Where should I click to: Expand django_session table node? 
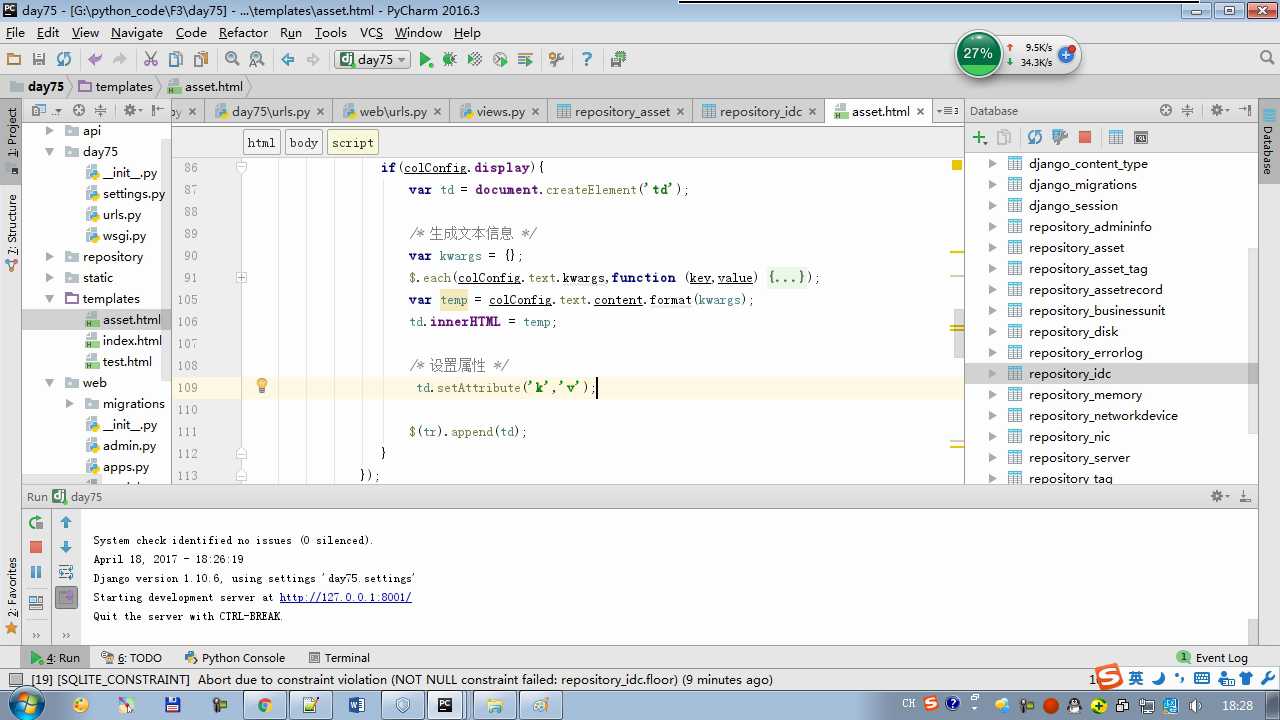(992, 206)
